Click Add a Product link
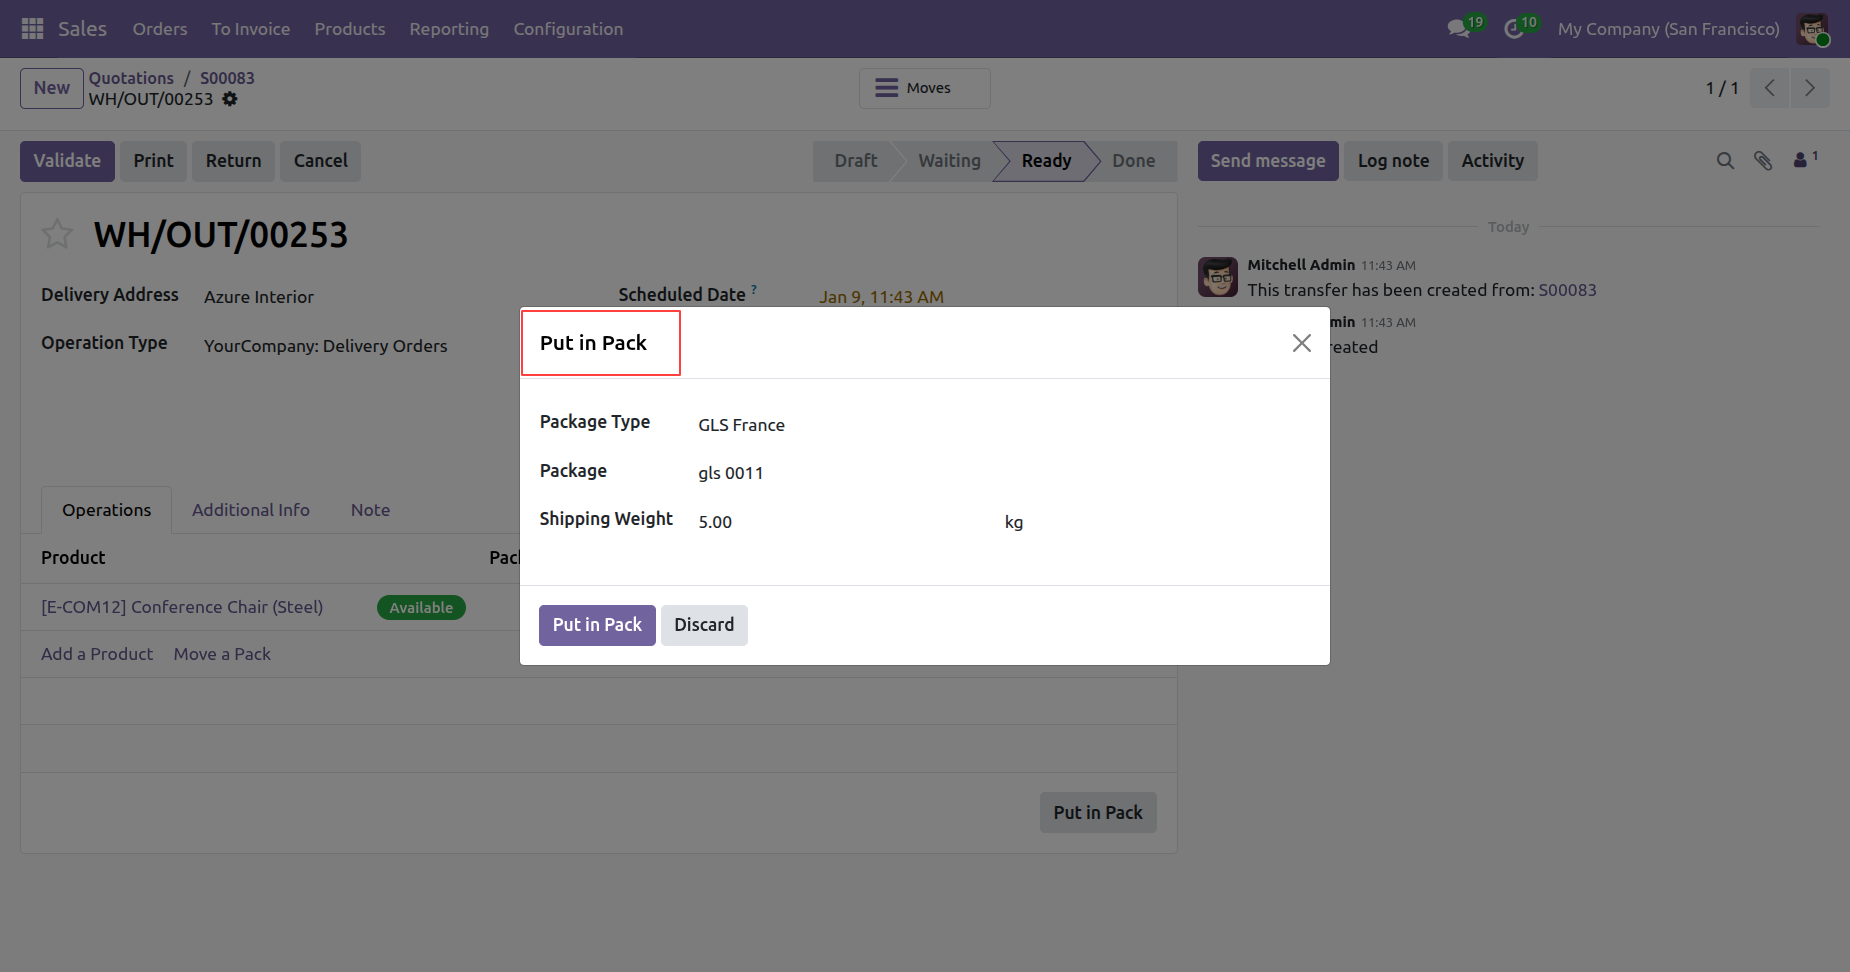The height and width of the screenshot is (972, 1850). (x=97, y=654)
